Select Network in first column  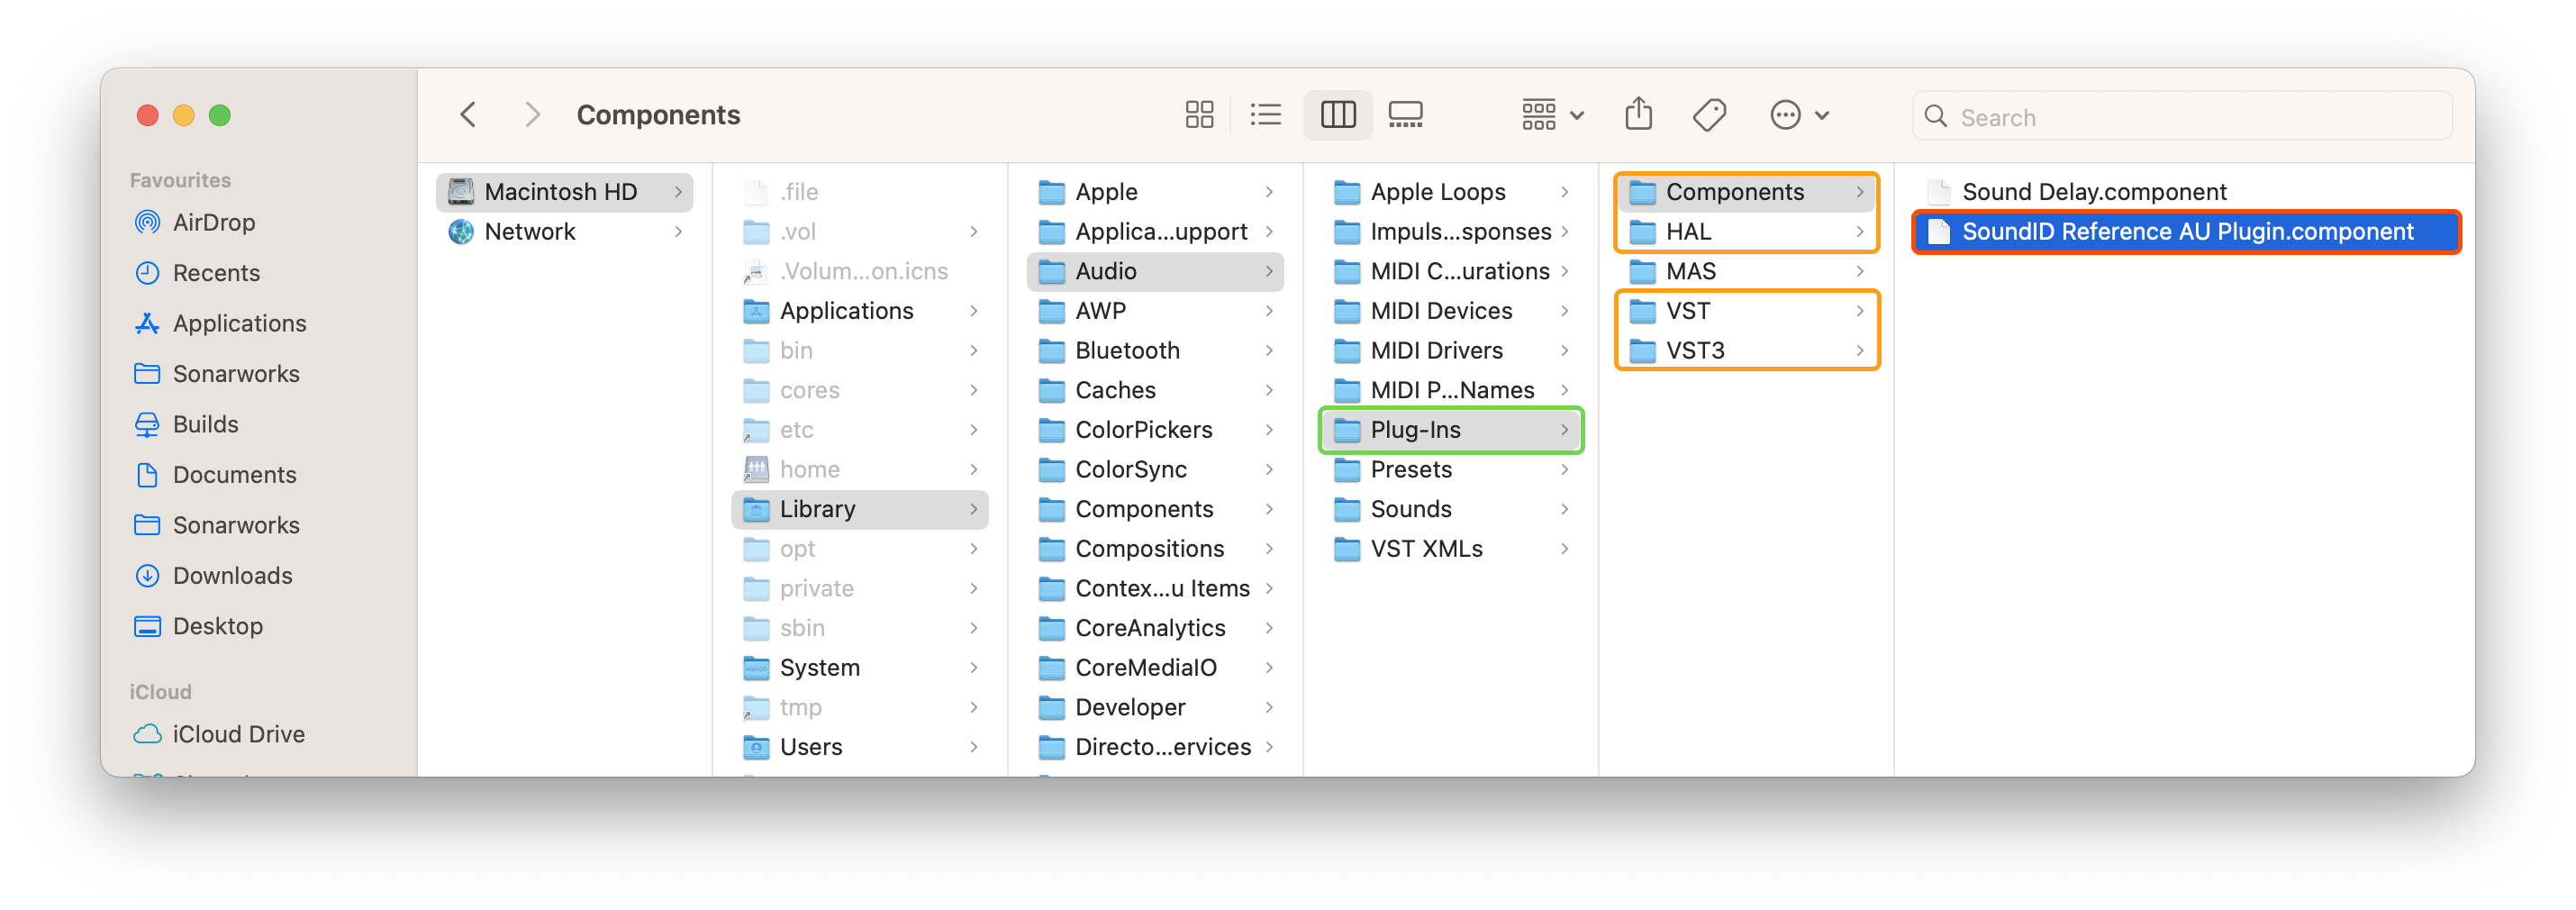coord(564,231)
